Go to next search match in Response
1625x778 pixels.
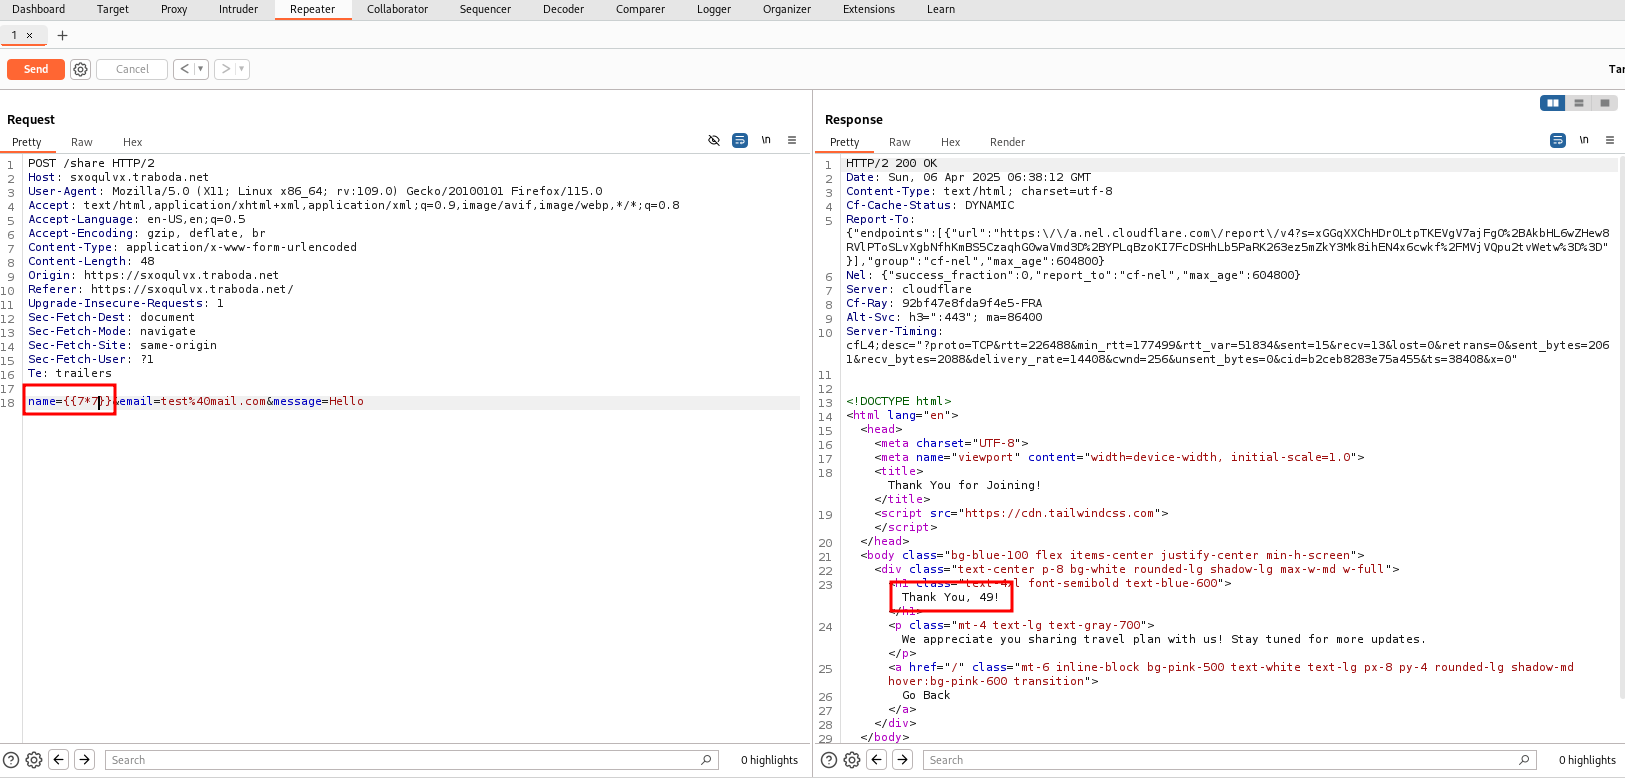coord(903,760)
